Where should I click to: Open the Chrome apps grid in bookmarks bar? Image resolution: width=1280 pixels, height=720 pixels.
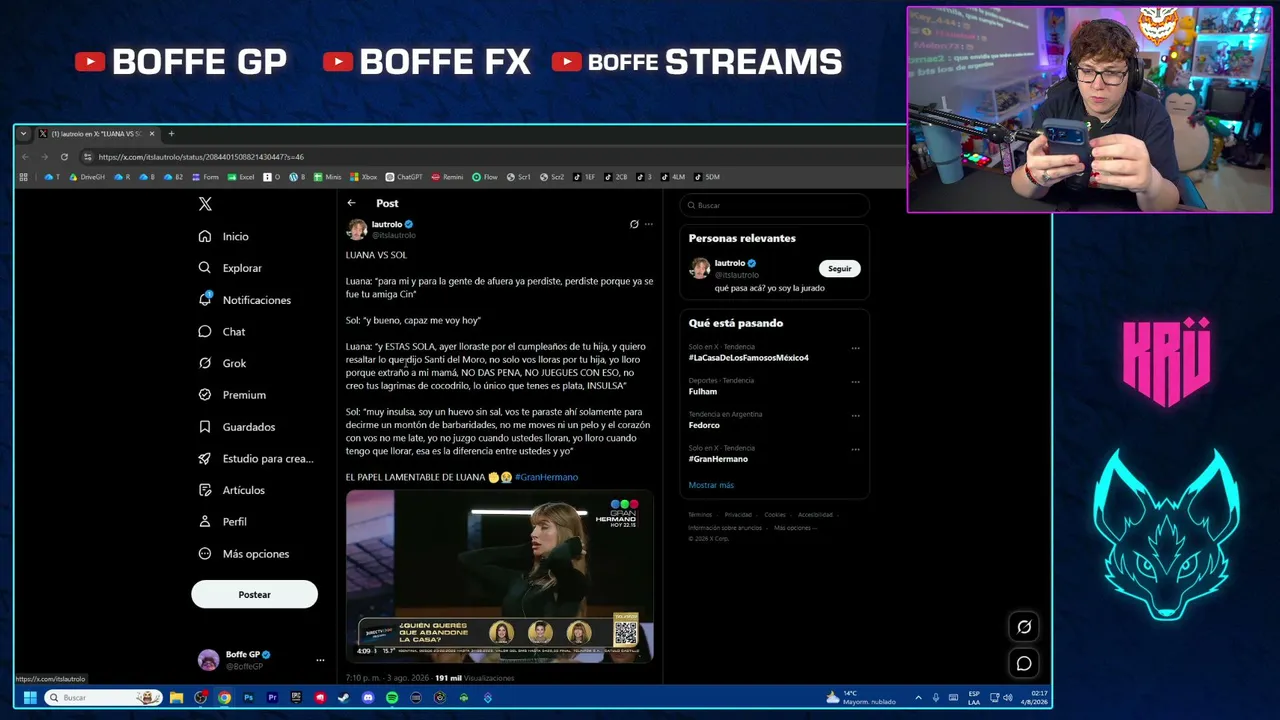[23, 177]
